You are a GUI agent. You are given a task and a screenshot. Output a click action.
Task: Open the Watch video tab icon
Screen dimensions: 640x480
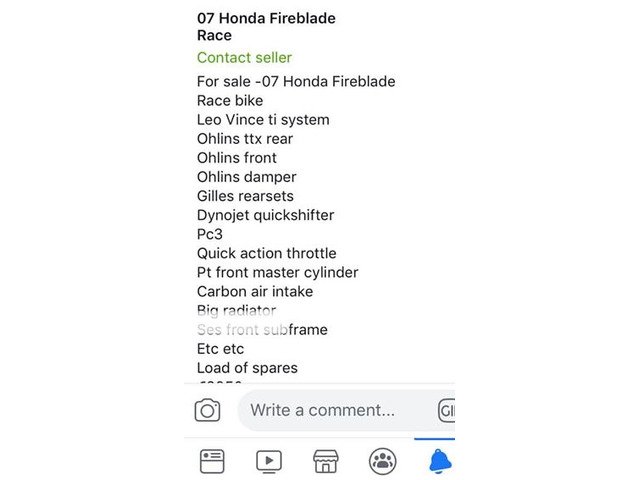click(269, 461)
